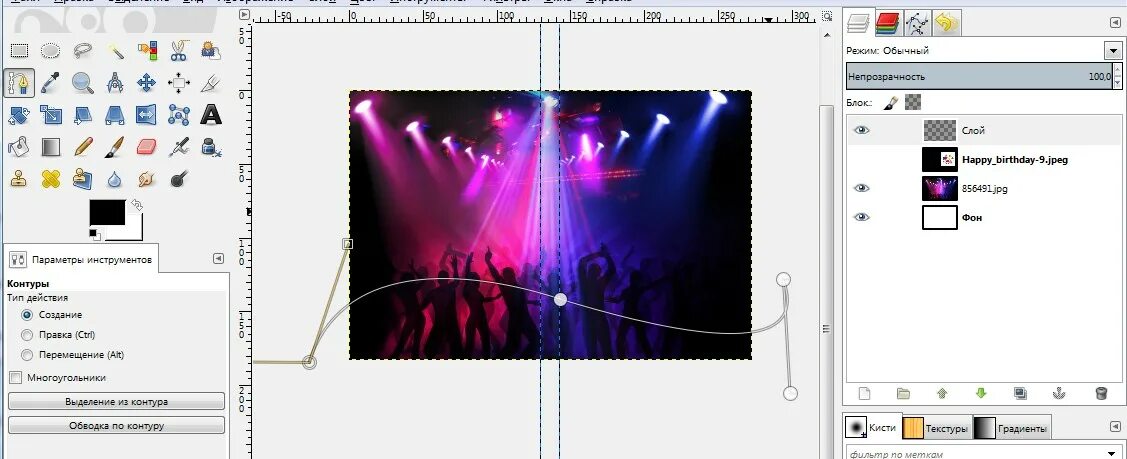Viewport: 1127px width, 459px height.
Task: Select the Measure compass tool
Action: (115, 83)
